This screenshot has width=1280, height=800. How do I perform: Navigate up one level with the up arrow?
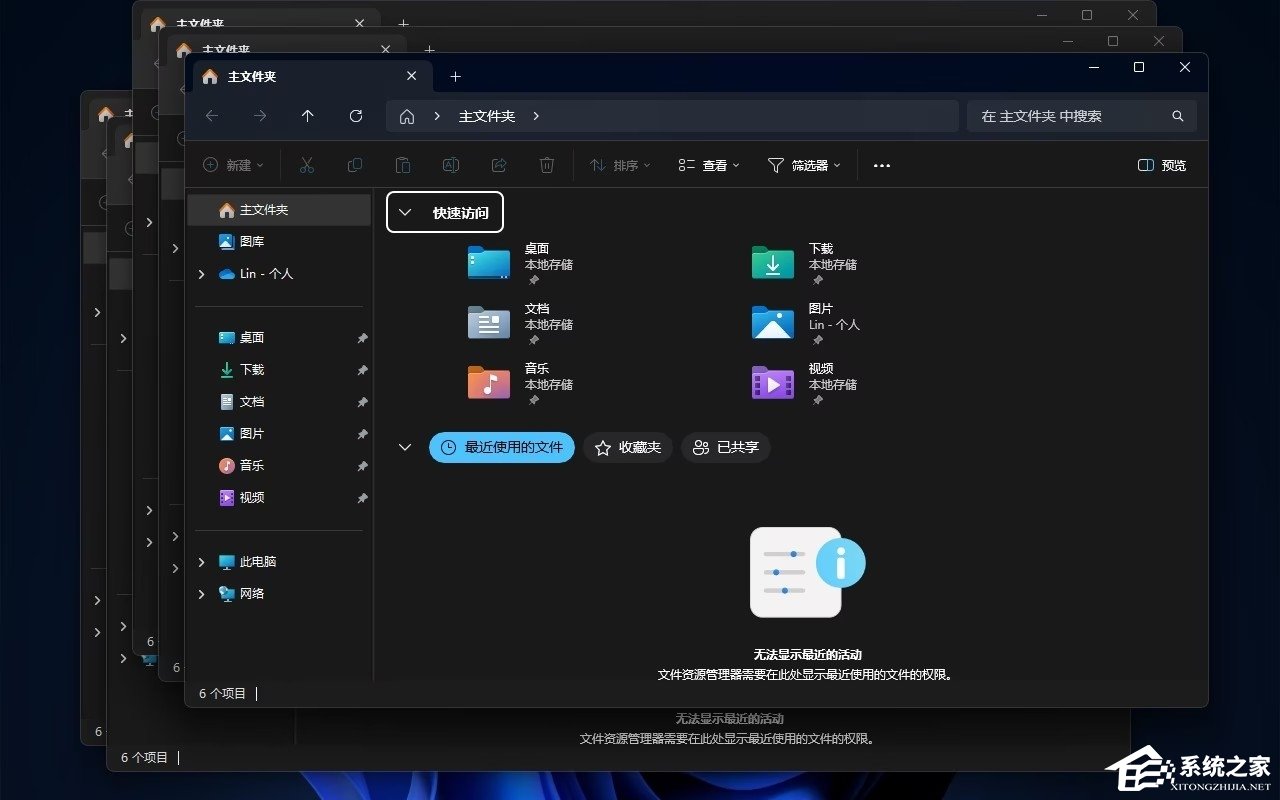[307, 116]
